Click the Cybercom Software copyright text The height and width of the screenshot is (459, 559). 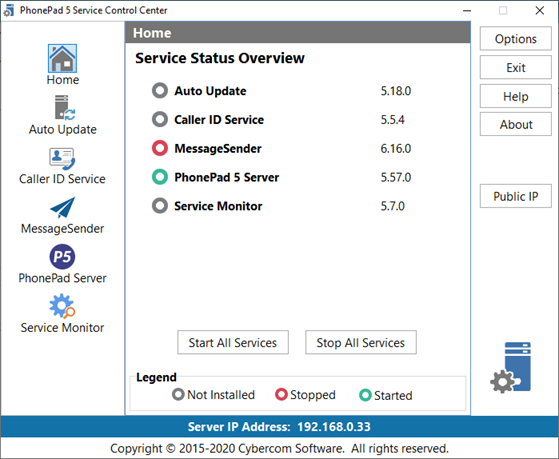click(x=279, y=448)
